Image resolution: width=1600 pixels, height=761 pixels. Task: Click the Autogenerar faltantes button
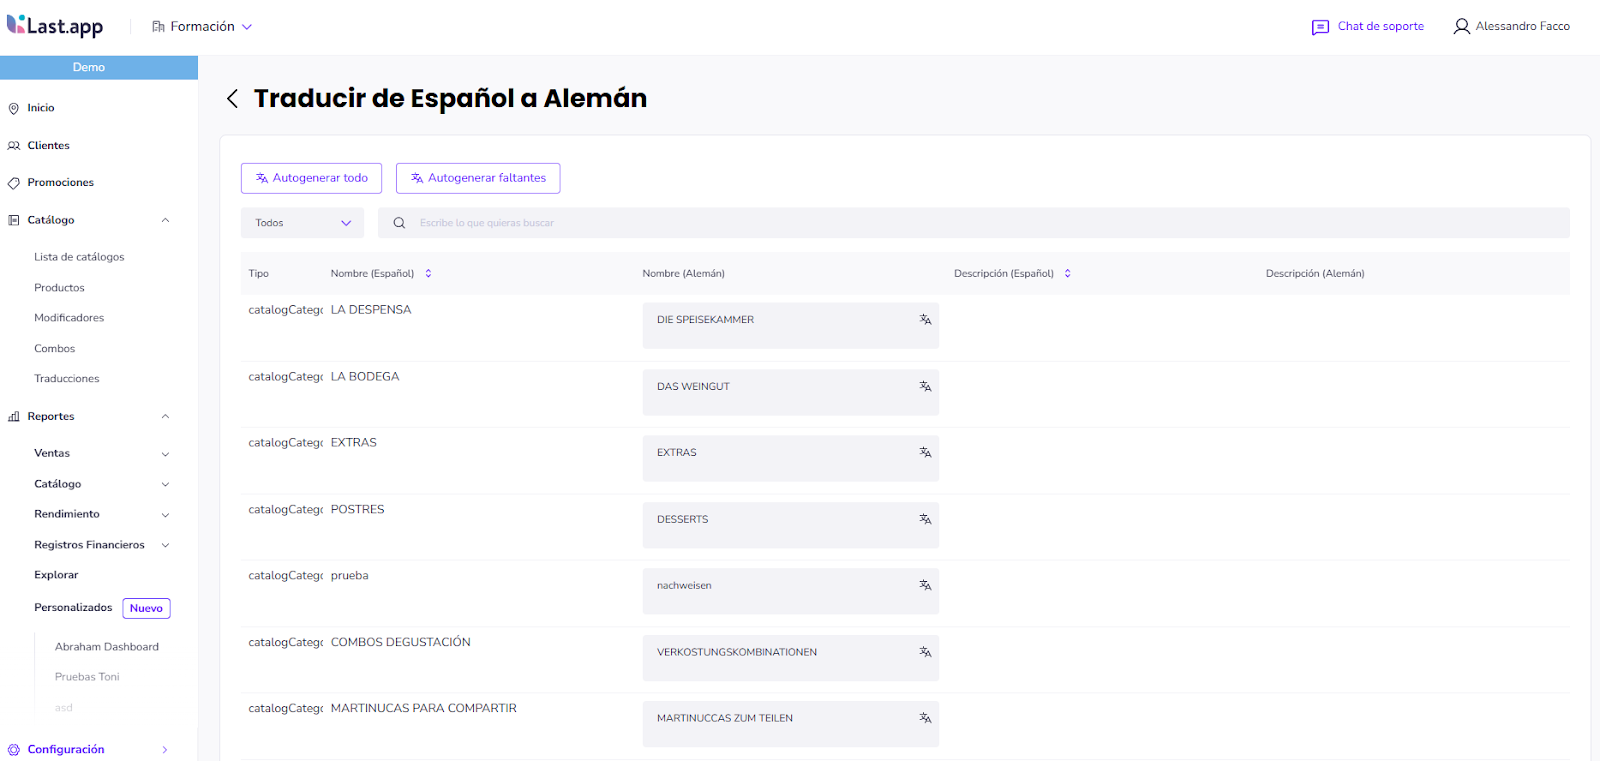point(478,178)
